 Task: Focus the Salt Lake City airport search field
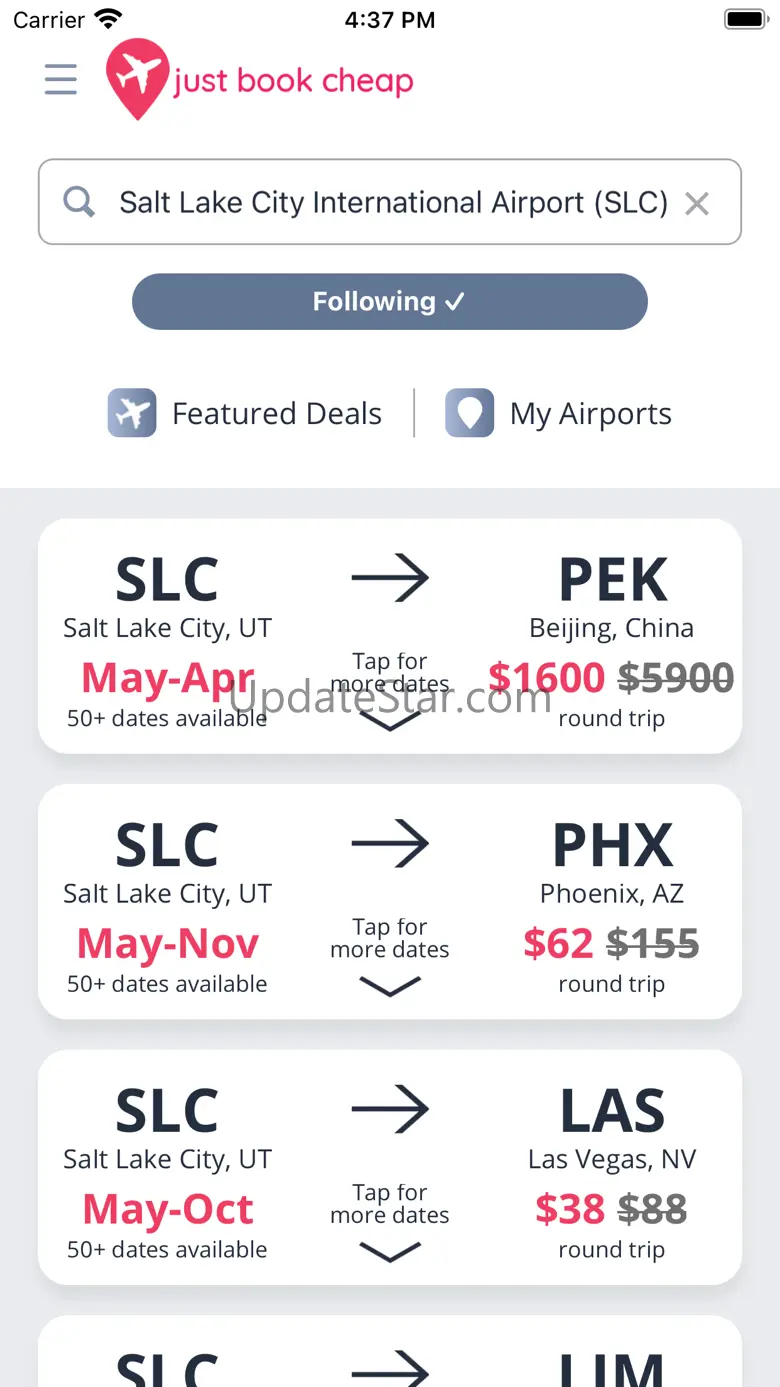392,202
